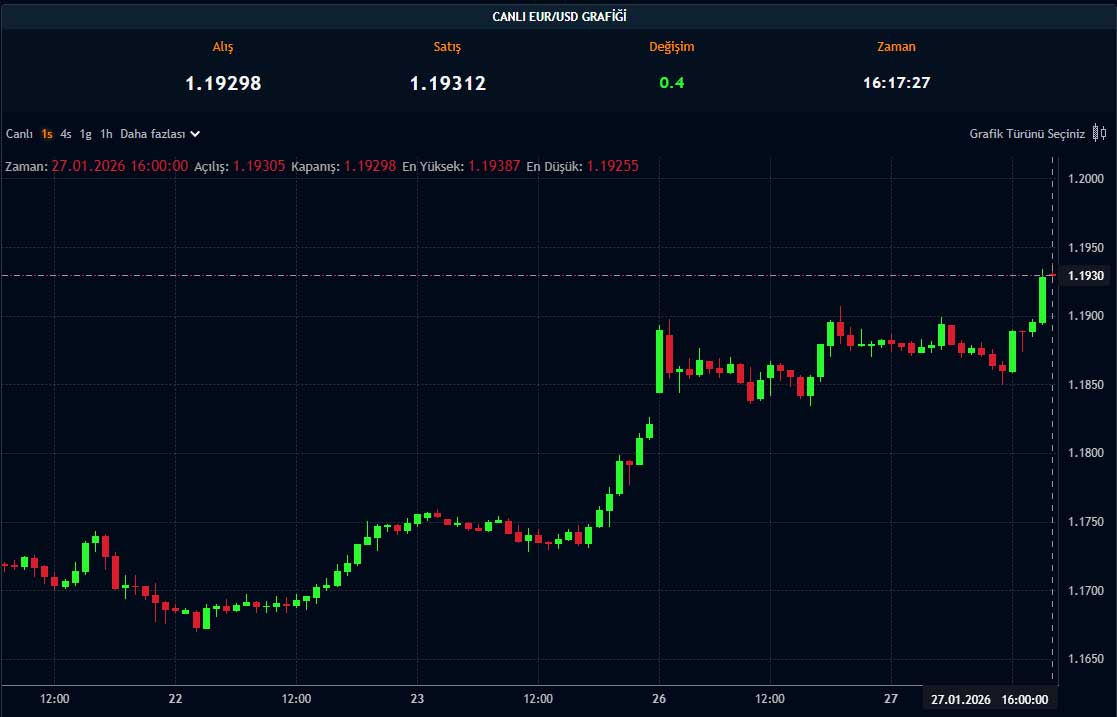This screenshot has height=717, width=1117.
Task: Select the 1g timeframe
Action: pyautogui.click(x=85, y=133)
